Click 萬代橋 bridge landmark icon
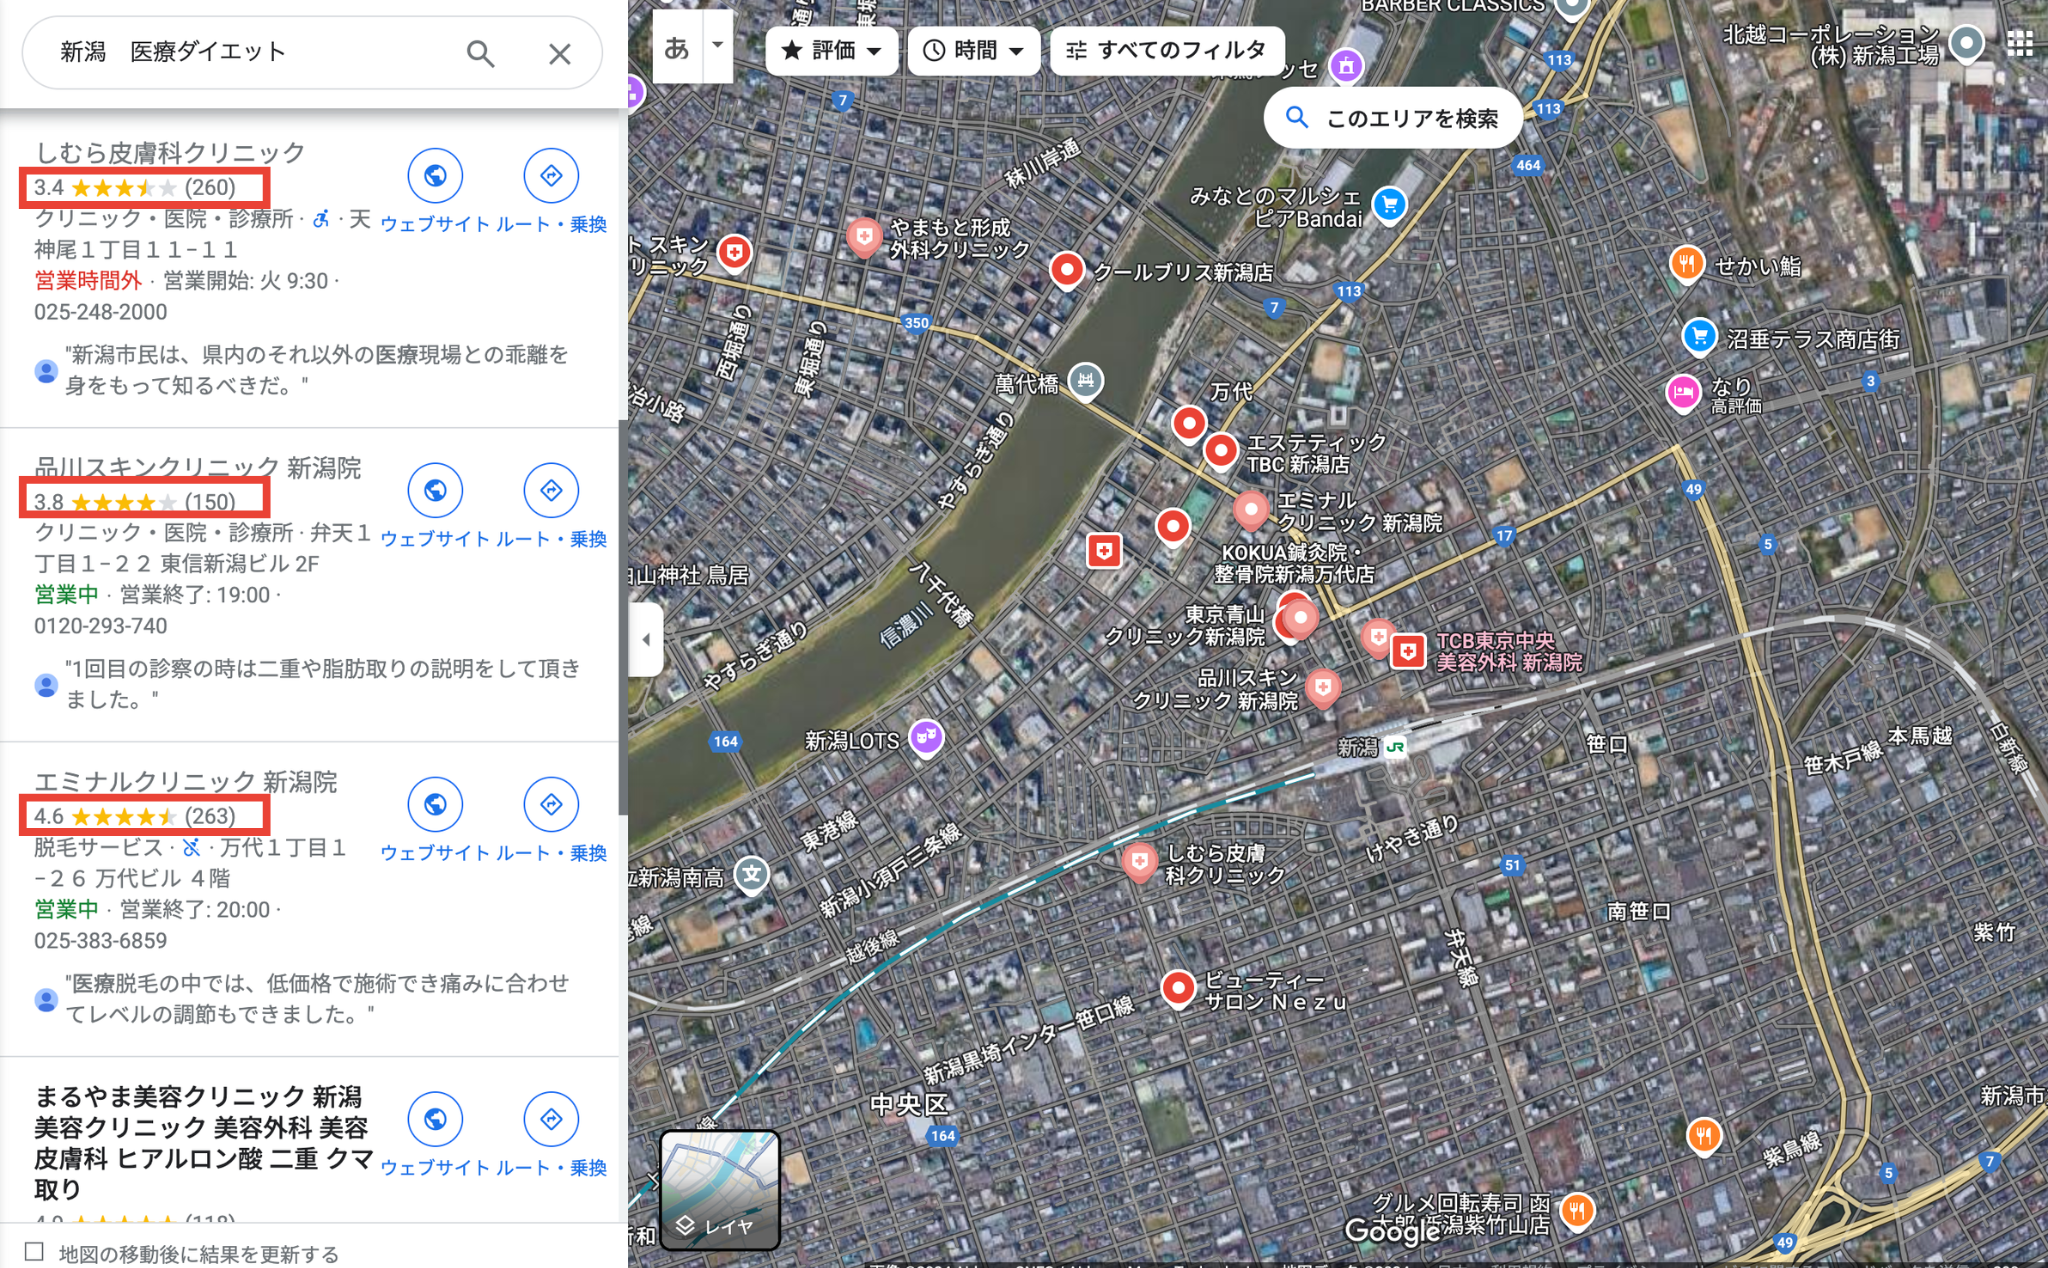 click(1085, 380)
